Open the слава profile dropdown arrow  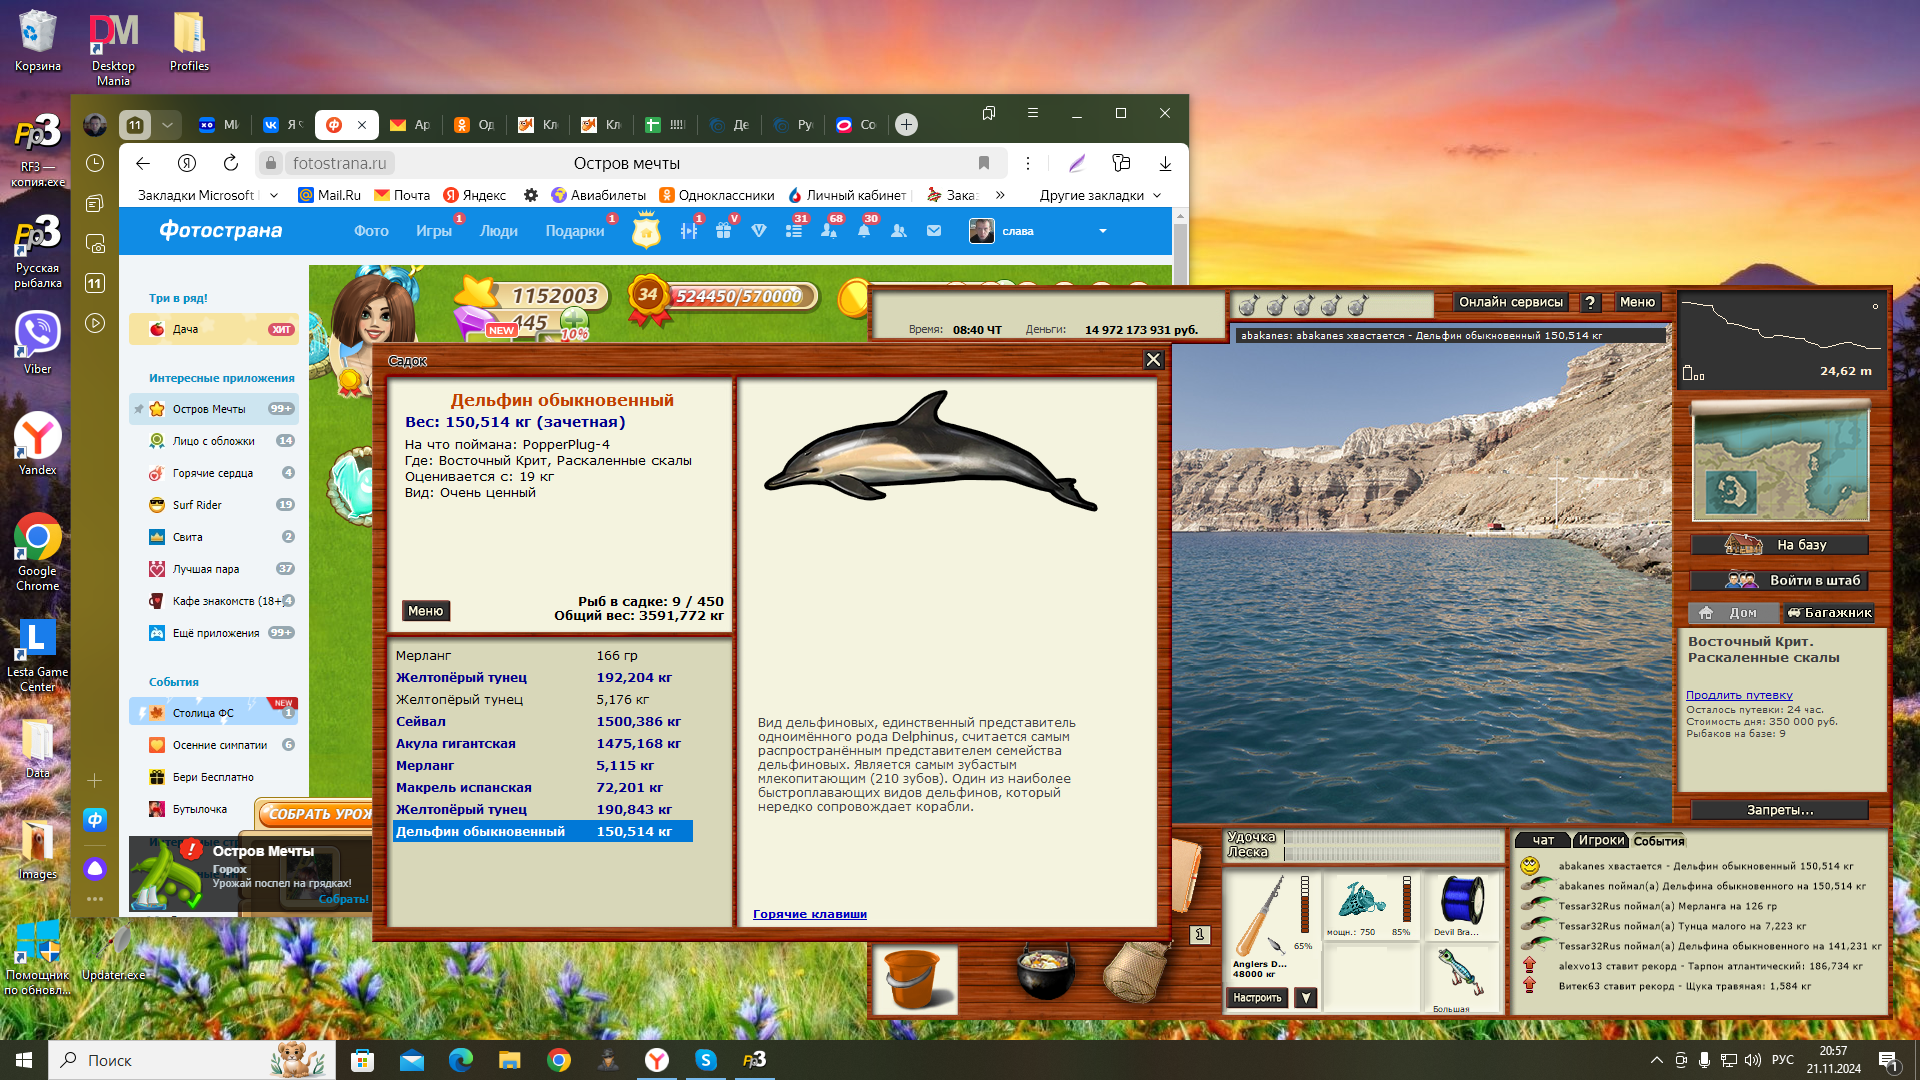(x=1103, y=231)
